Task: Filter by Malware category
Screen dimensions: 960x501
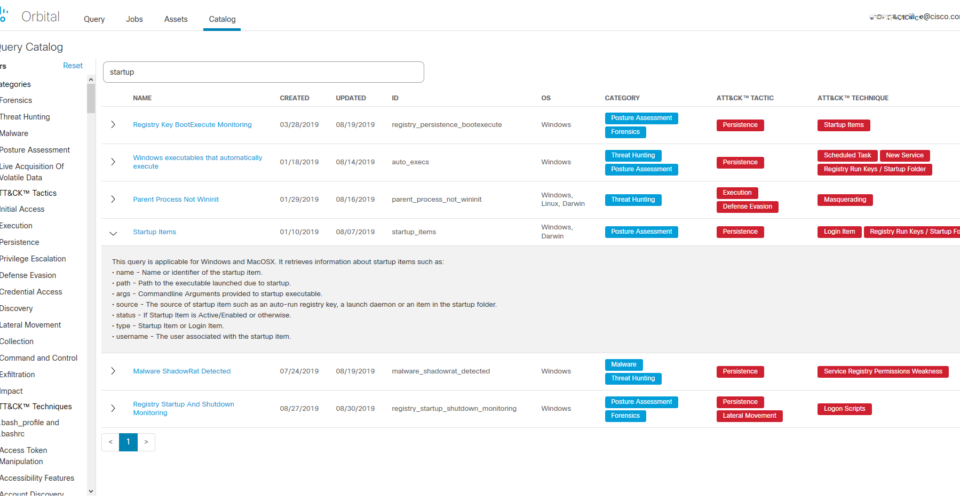Action: 14,134
